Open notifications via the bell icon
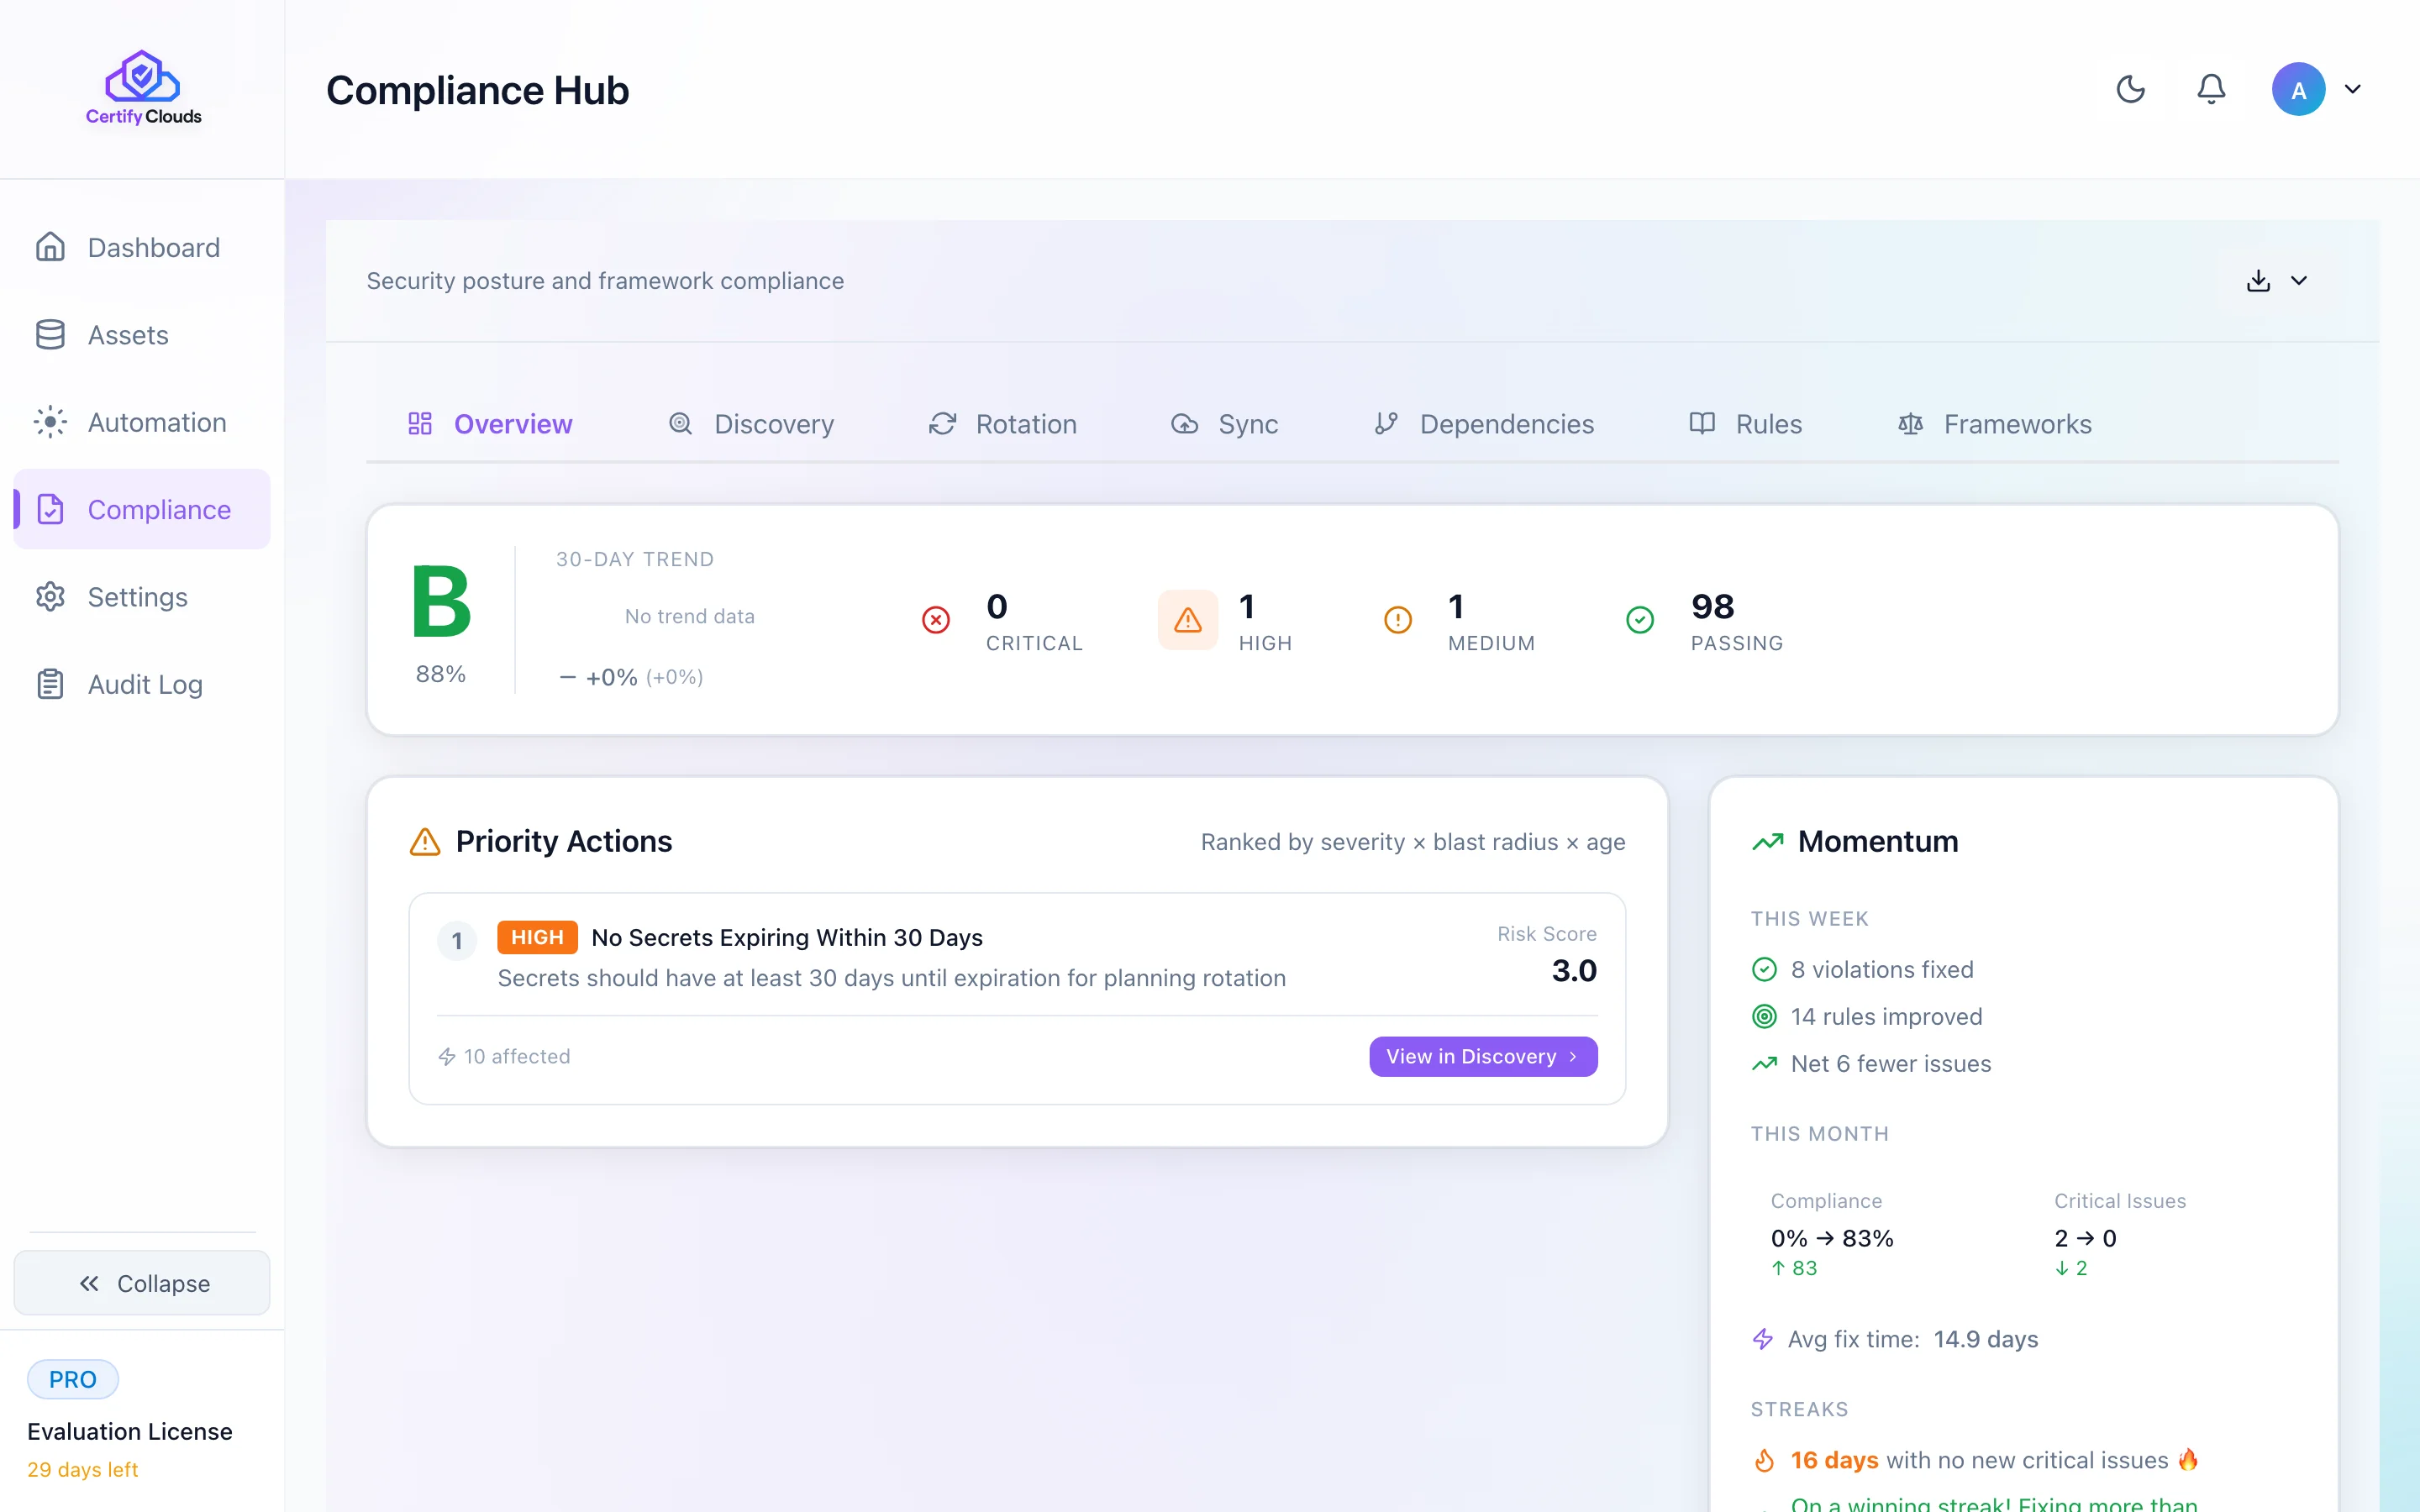 [x=2211, y=89]
